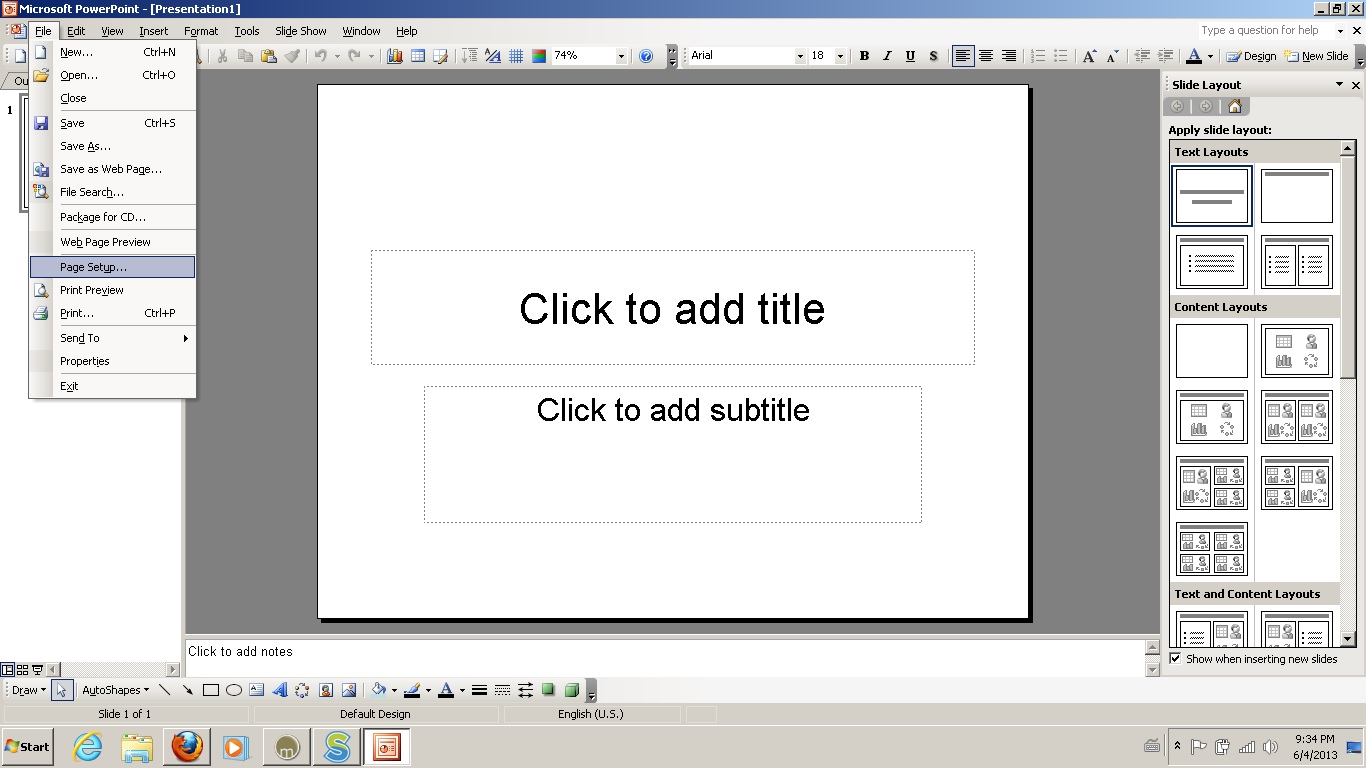1366x768 pixels.
Task: Open the Slide Layout task pane dropdown
Action: (x=1339, y=85)
